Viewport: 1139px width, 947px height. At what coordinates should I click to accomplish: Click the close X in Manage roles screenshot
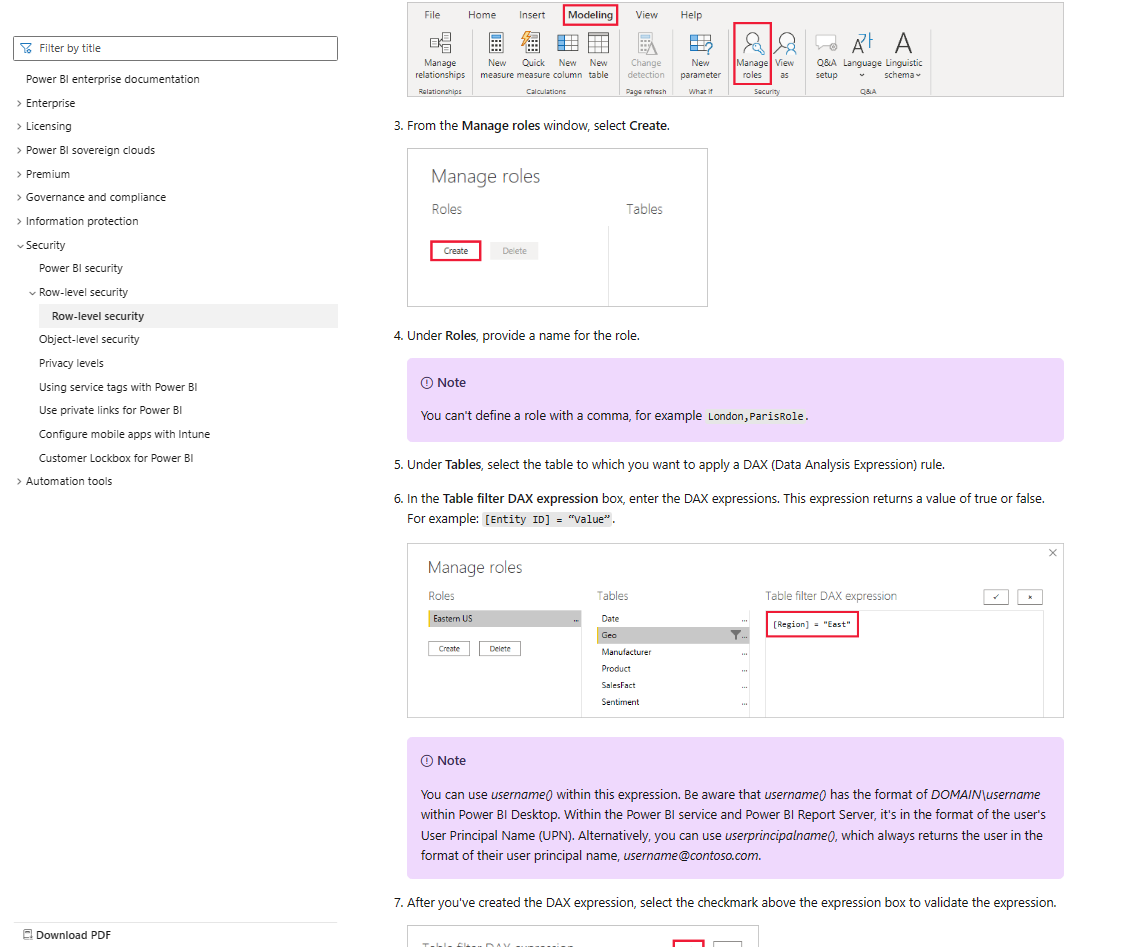point(1053,553)
